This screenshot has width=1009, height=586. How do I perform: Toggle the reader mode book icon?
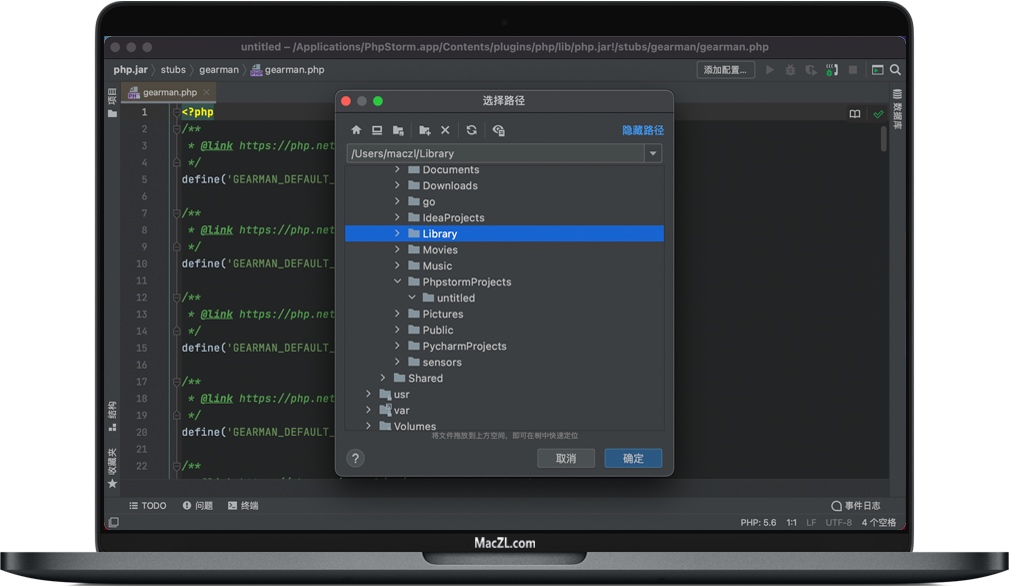point(855,114)
